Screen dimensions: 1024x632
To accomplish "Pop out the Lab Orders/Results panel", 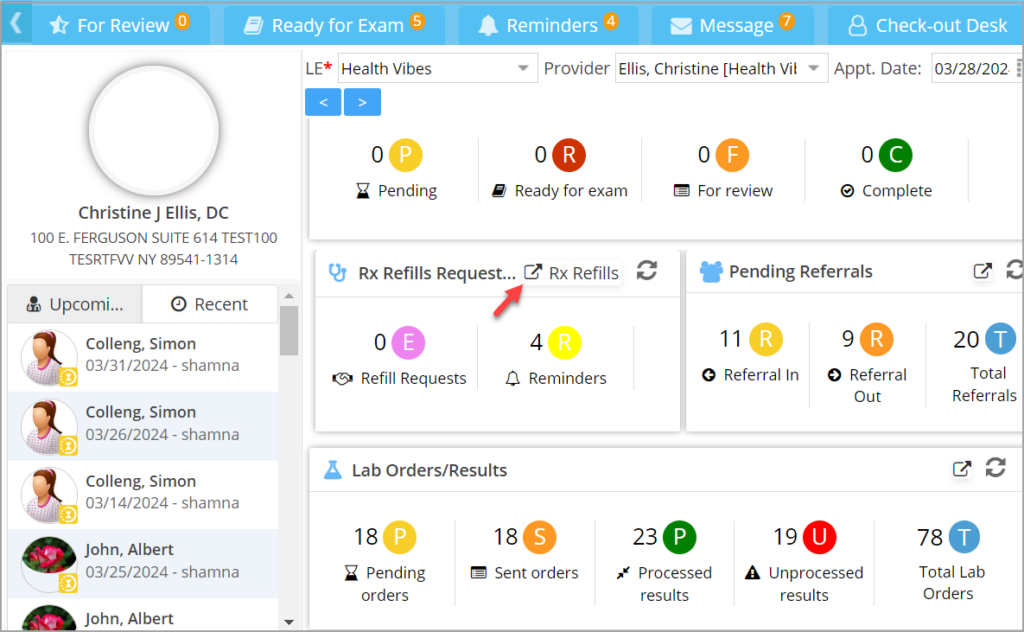I will [x=962, y=468].
